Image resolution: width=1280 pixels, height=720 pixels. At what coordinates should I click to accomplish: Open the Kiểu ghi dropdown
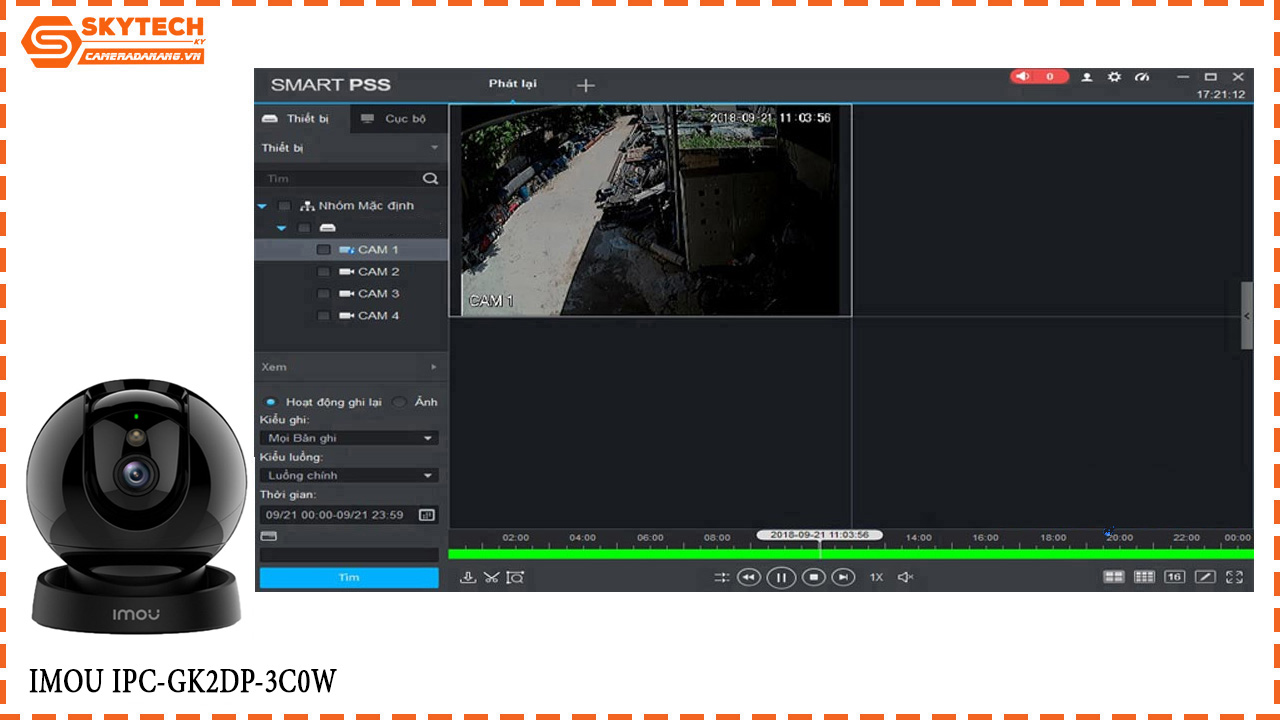click(432, 437)
